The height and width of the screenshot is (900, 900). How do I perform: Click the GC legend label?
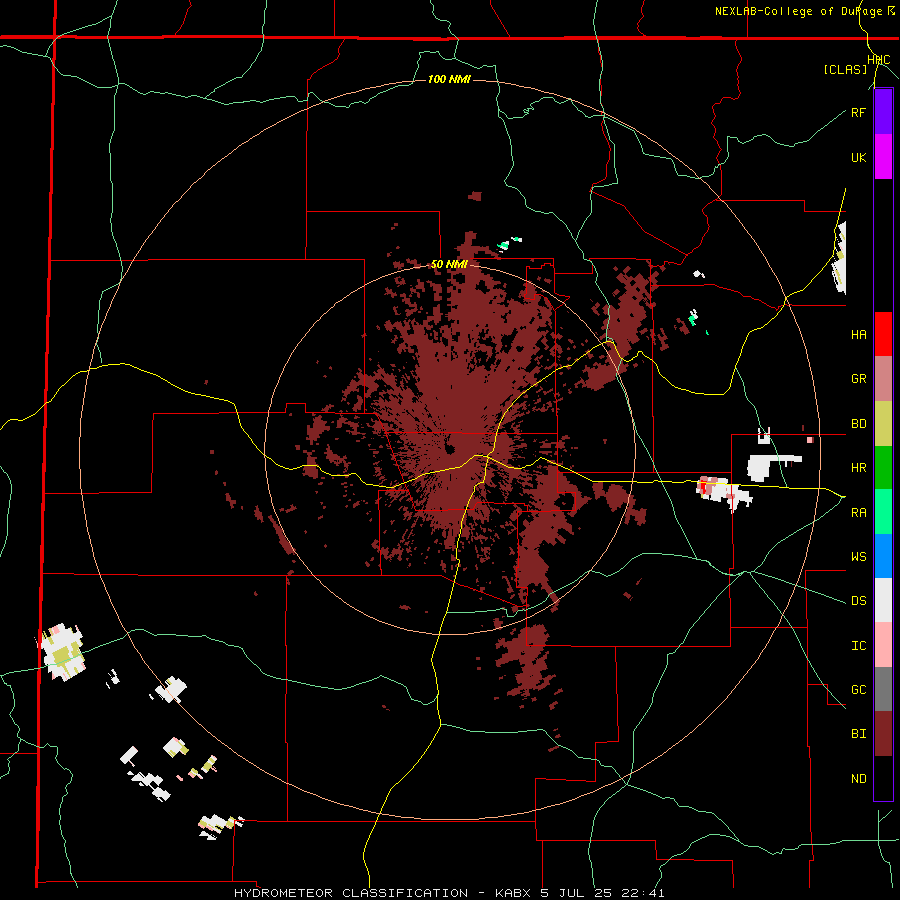pyautogui.click(x=858, y=690)
